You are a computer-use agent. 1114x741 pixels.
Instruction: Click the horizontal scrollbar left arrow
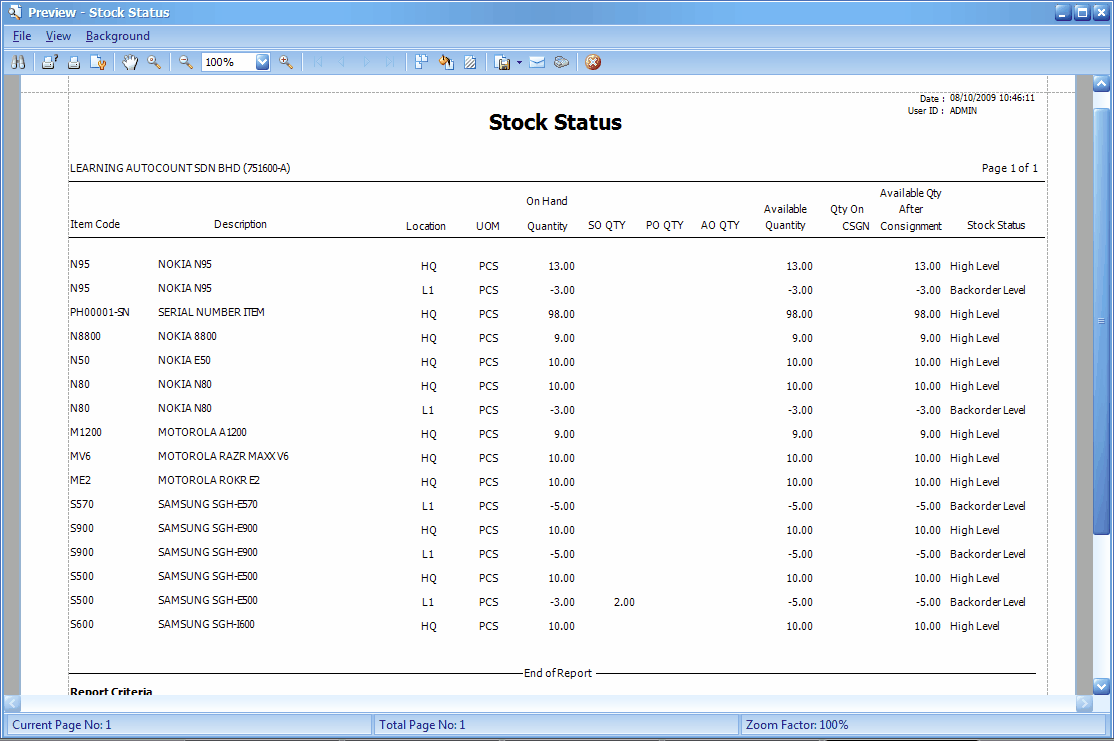[x=12, y=703]
